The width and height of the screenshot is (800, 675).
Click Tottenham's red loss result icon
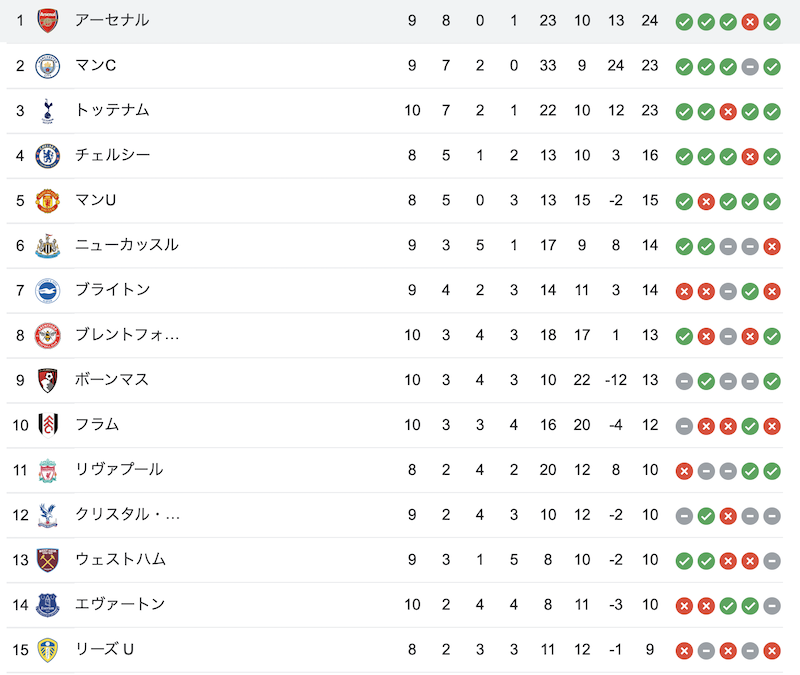click(x=728, y=112)
